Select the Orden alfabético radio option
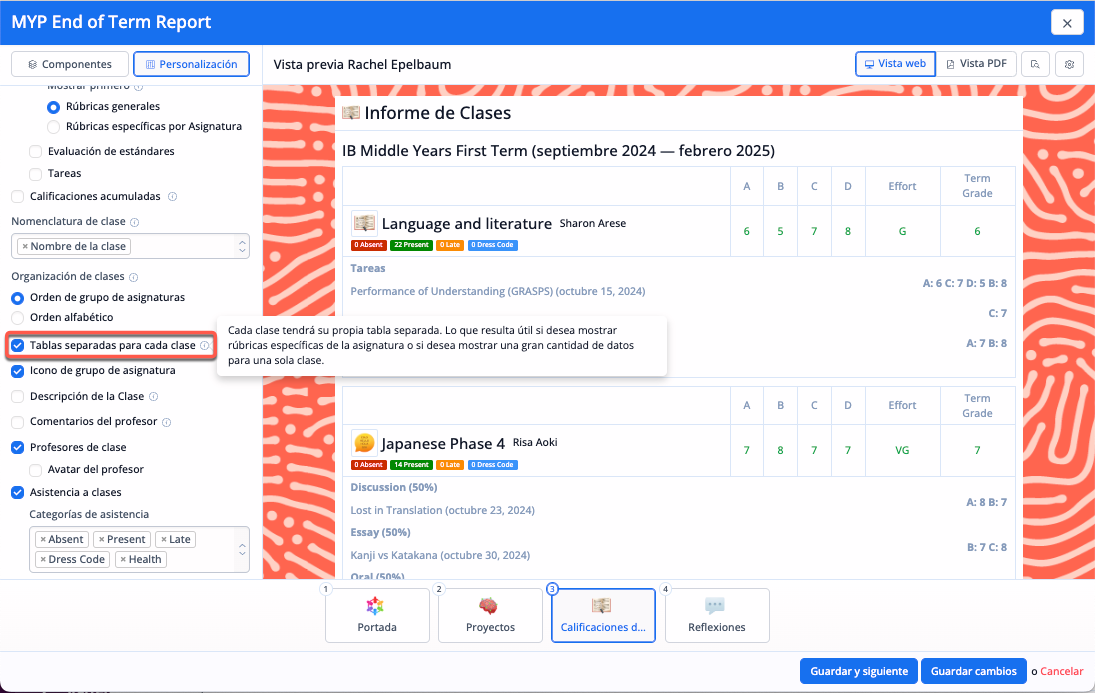Screen dimensions: 1095x693 click(17, 318)
